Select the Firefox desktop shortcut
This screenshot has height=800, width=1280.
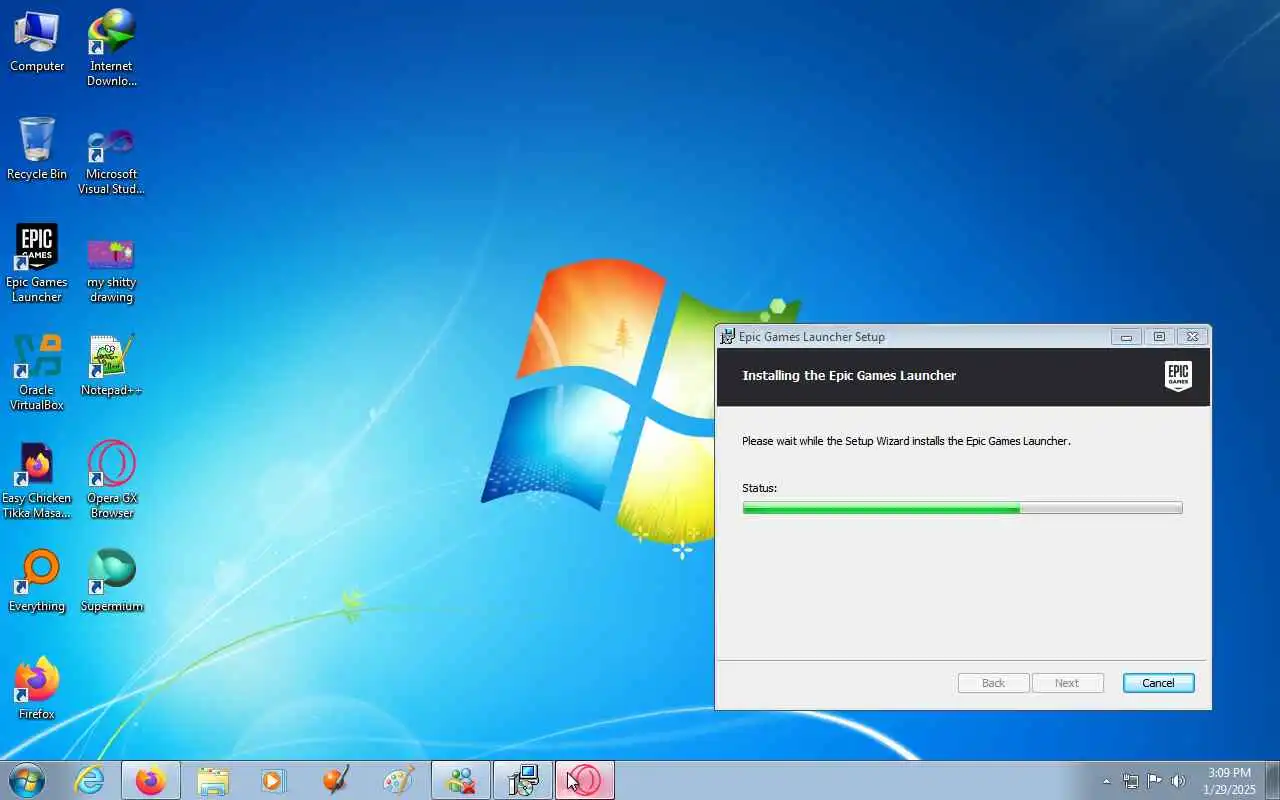(37, 688)
